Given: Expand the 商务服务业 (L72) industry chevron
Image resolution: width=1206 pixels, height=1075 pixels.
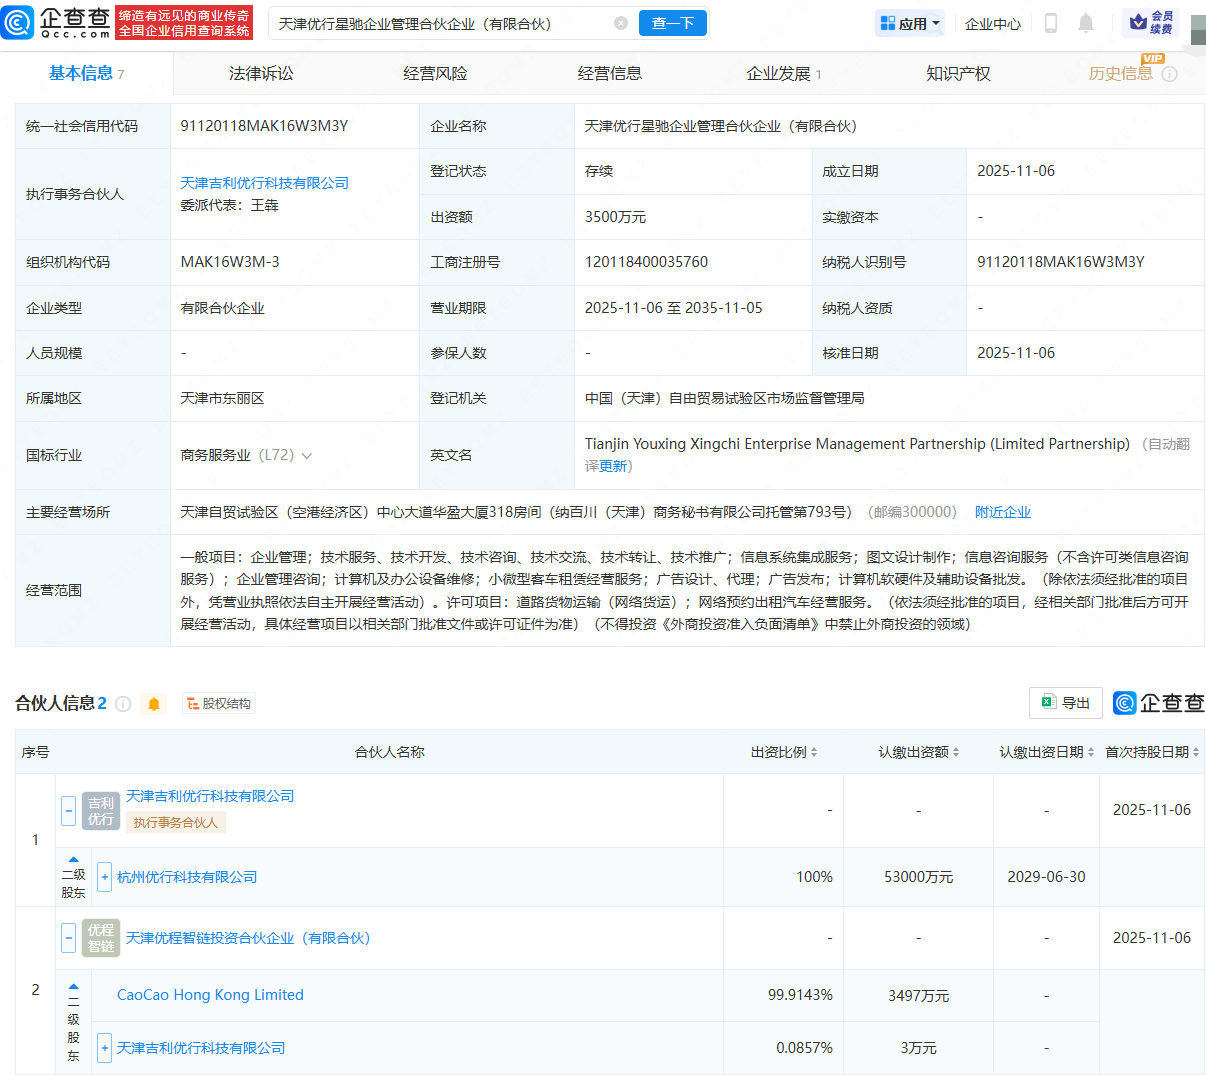Looking at the screenshot, I should (x=307, y=456).
